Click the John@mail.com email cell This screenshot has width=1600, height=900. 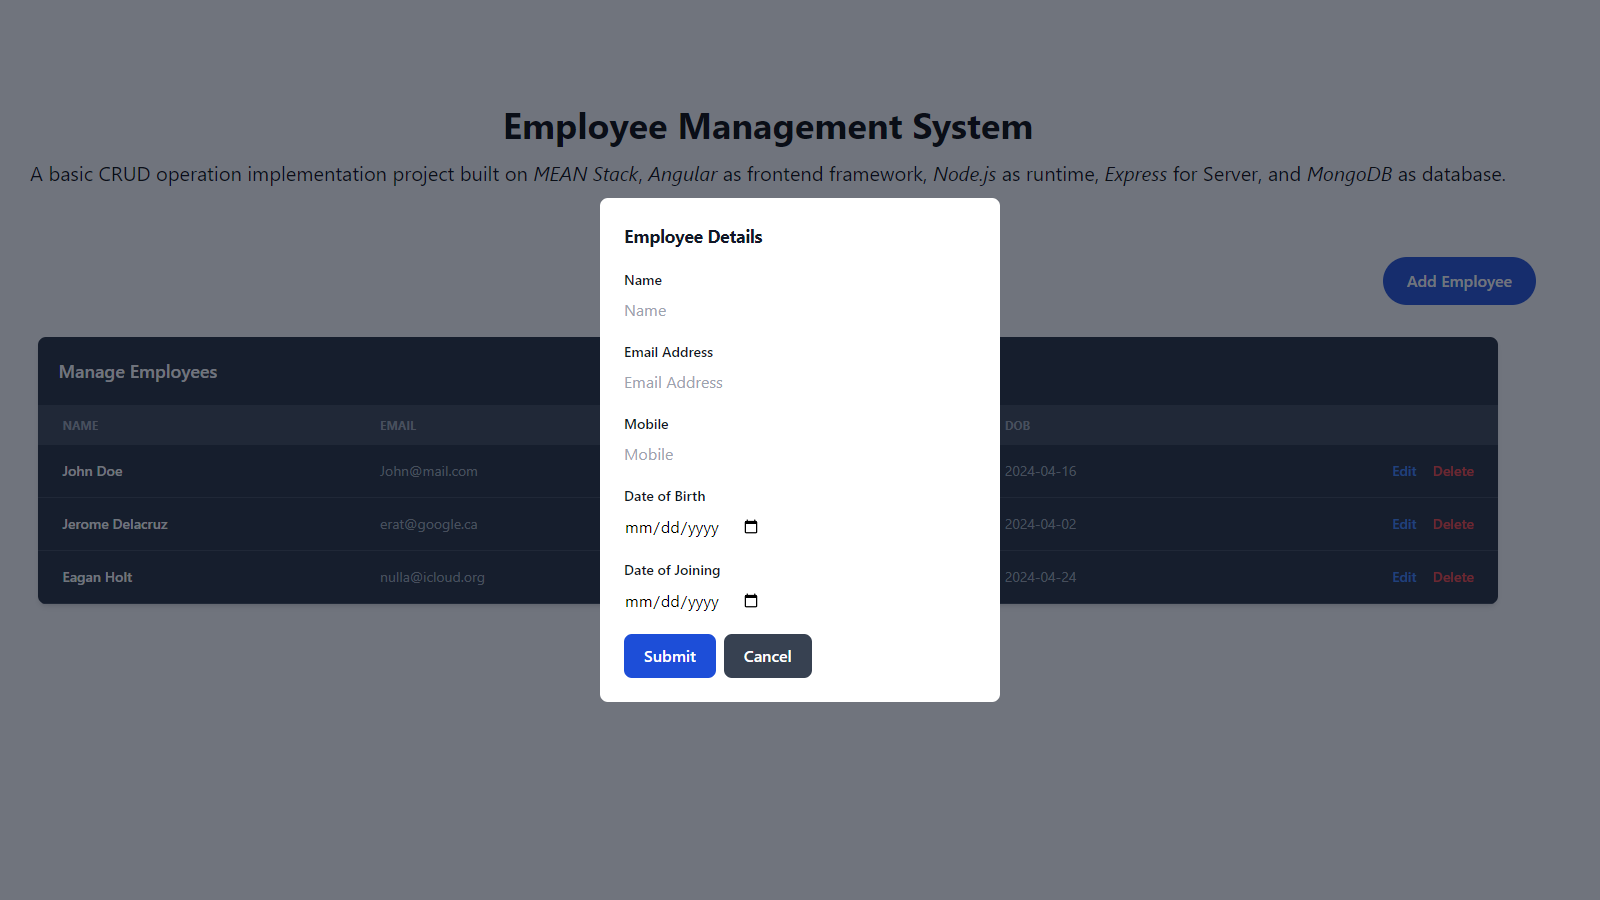coord(429,471)
